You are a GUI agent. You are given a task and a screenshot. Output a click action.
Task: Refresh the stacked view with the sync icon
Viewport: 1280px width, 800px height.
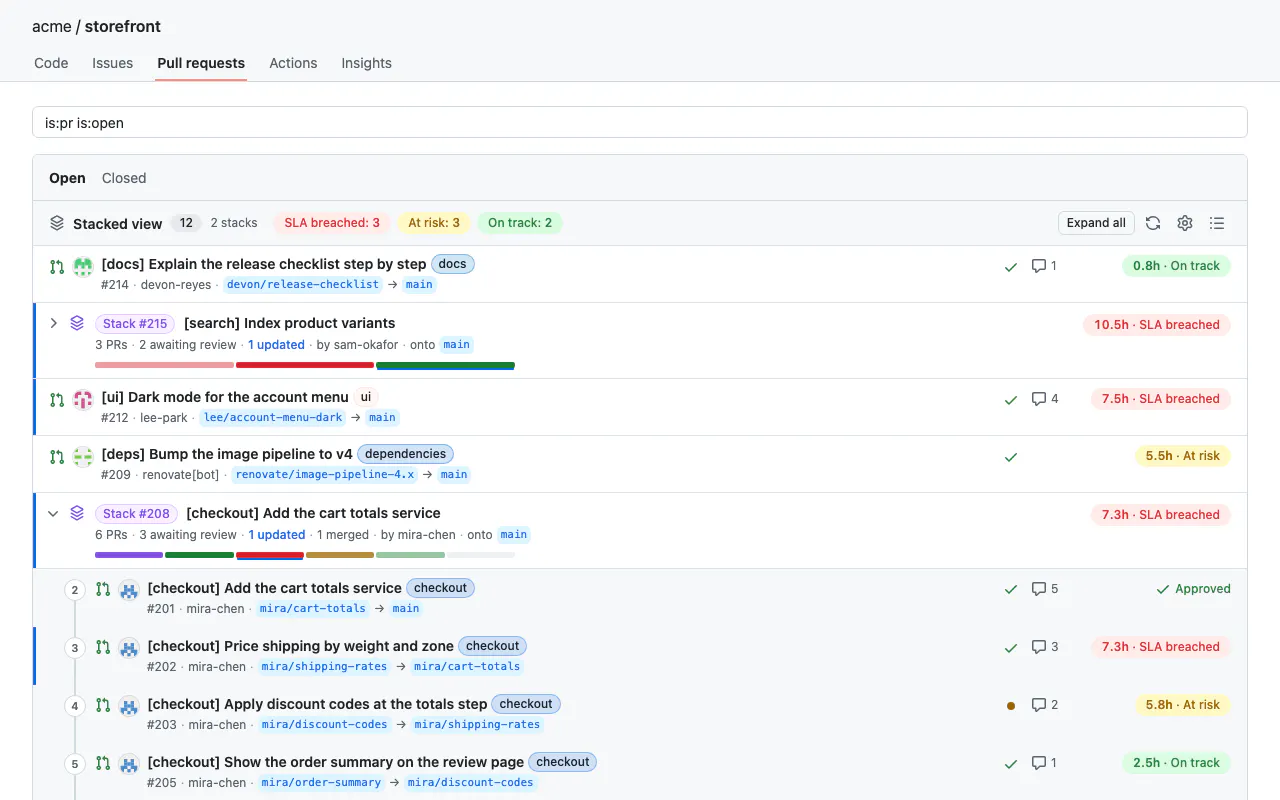pos(1153,223)
